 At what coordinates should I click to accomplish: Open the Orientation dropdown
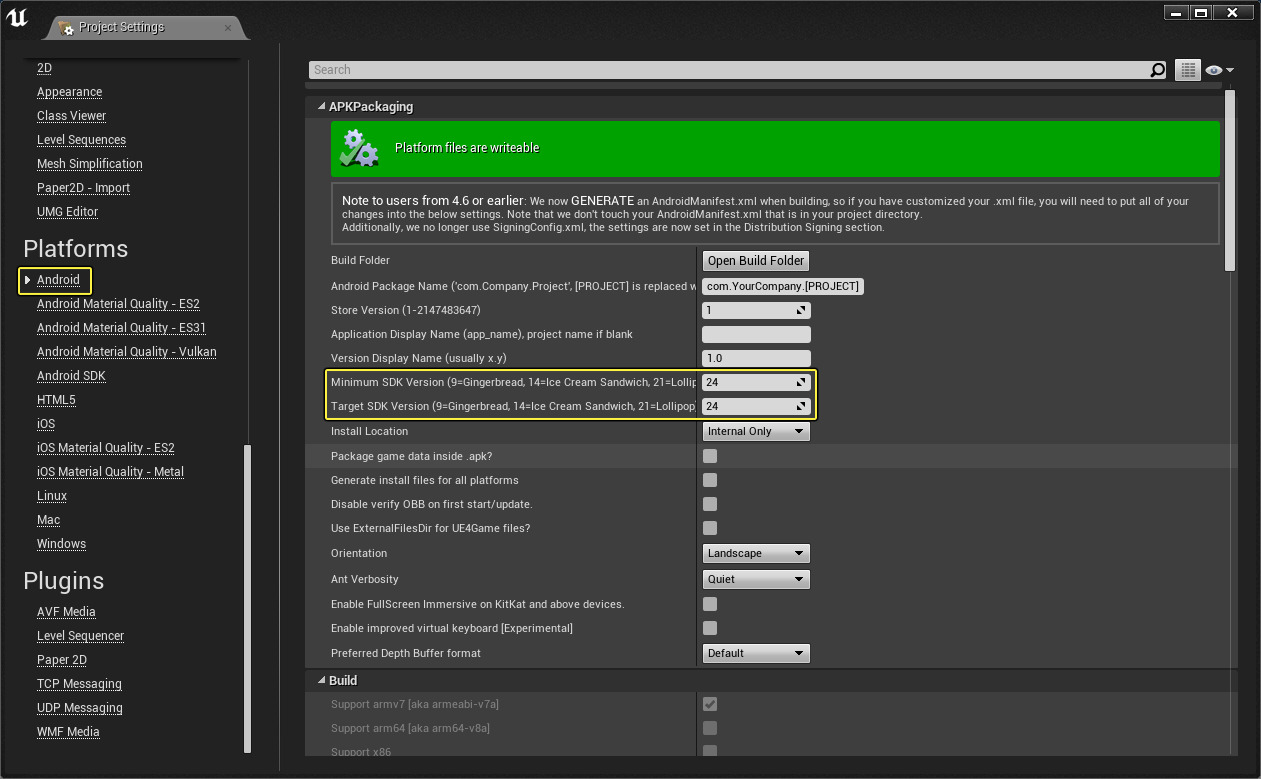pyautogui.click(x=755, y=553)
